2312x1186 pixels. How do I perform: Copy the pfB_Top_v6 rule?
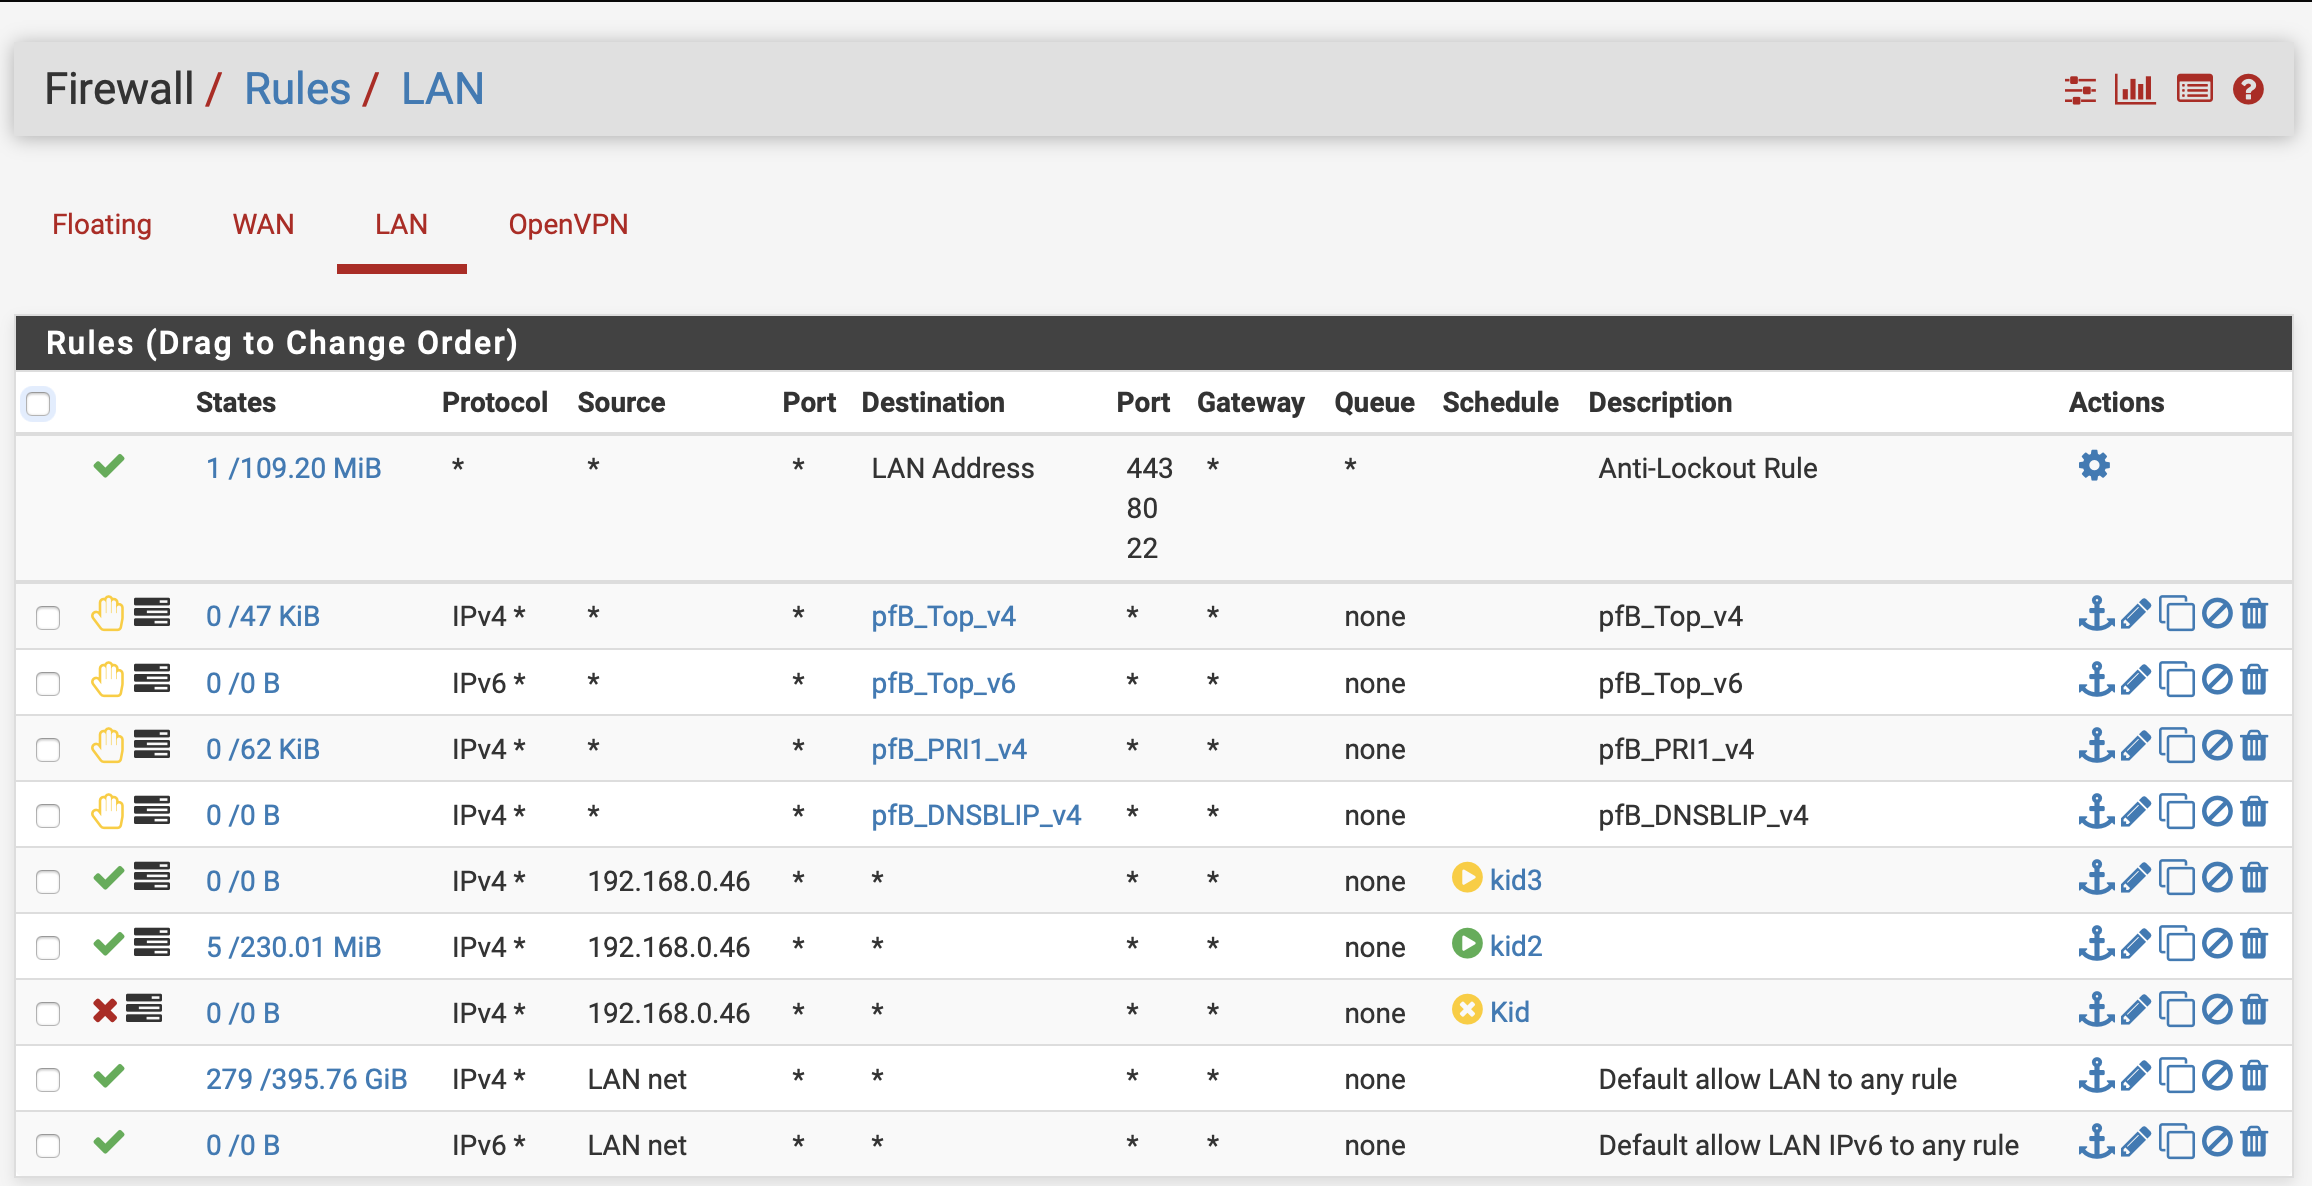click(2176, 680)
